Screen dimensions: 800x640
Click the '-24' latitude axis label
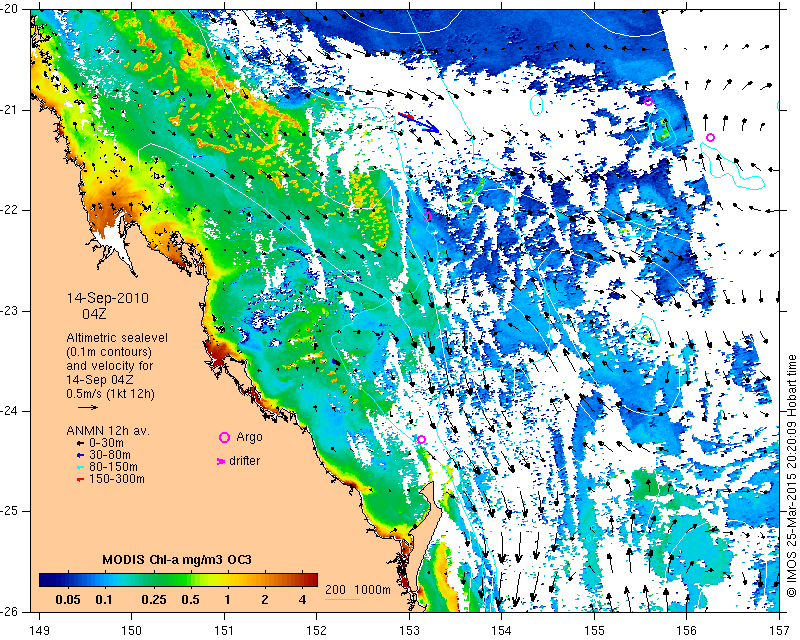pyautogui.click(x=9, y=411)
